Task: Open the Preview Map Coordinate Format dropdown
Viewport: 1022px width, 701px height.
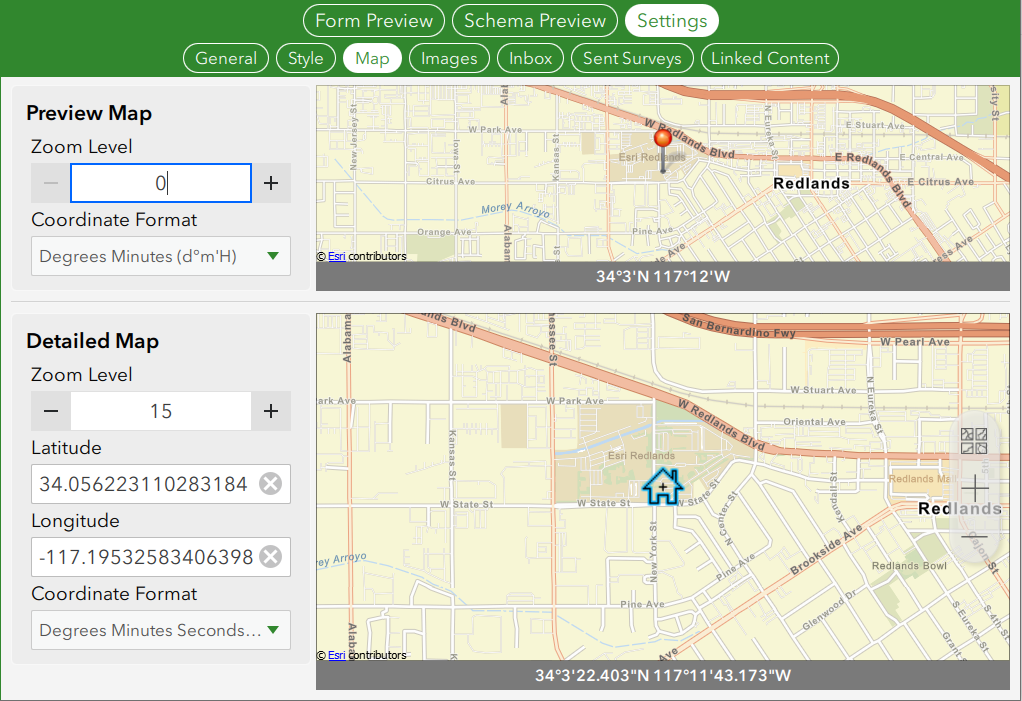Action: (160, 256)
